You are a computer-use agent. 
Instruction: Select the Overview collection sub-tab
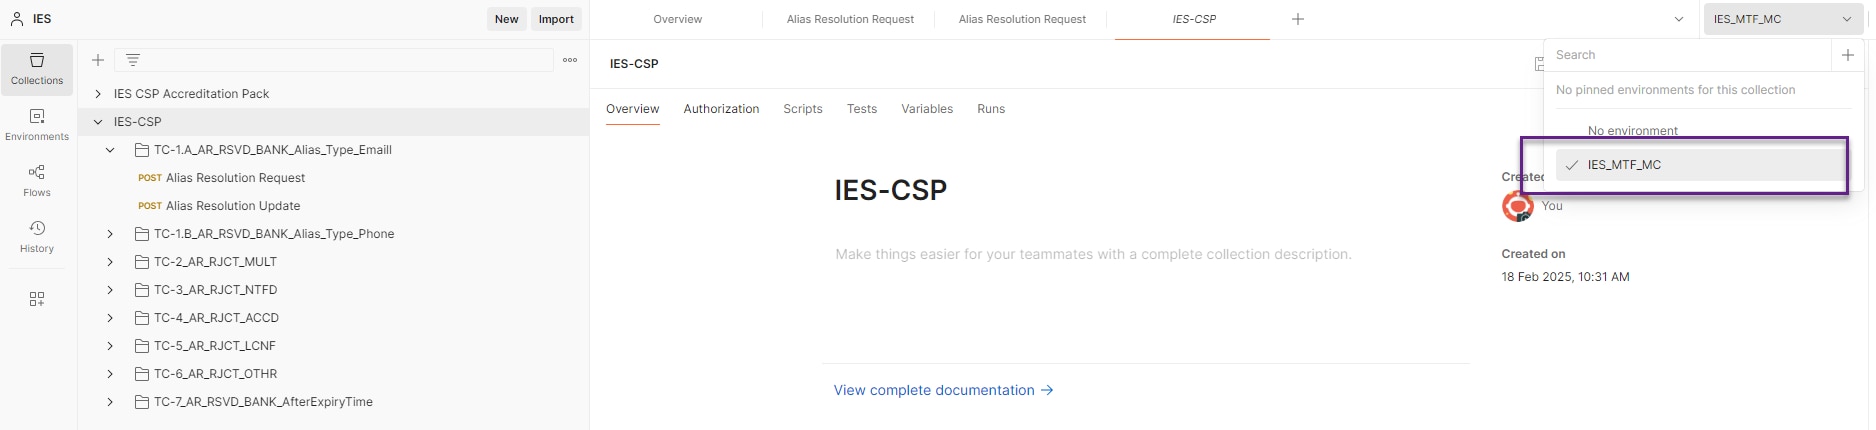633,109
